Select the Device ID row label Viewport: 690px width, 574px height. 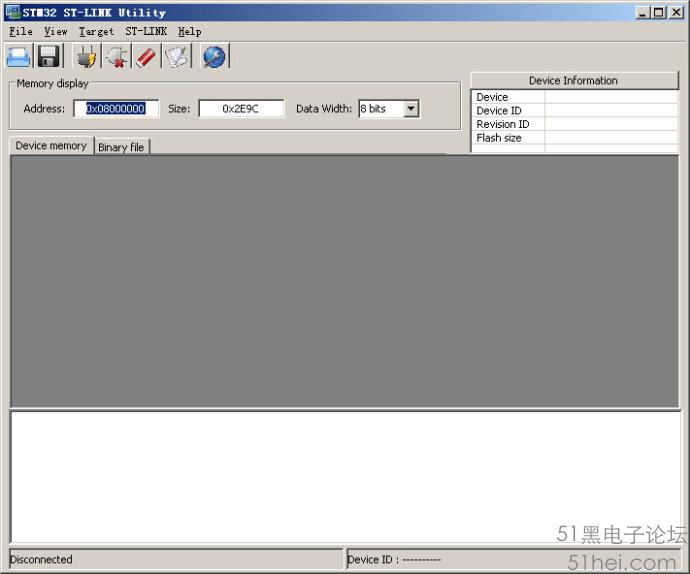499,110
